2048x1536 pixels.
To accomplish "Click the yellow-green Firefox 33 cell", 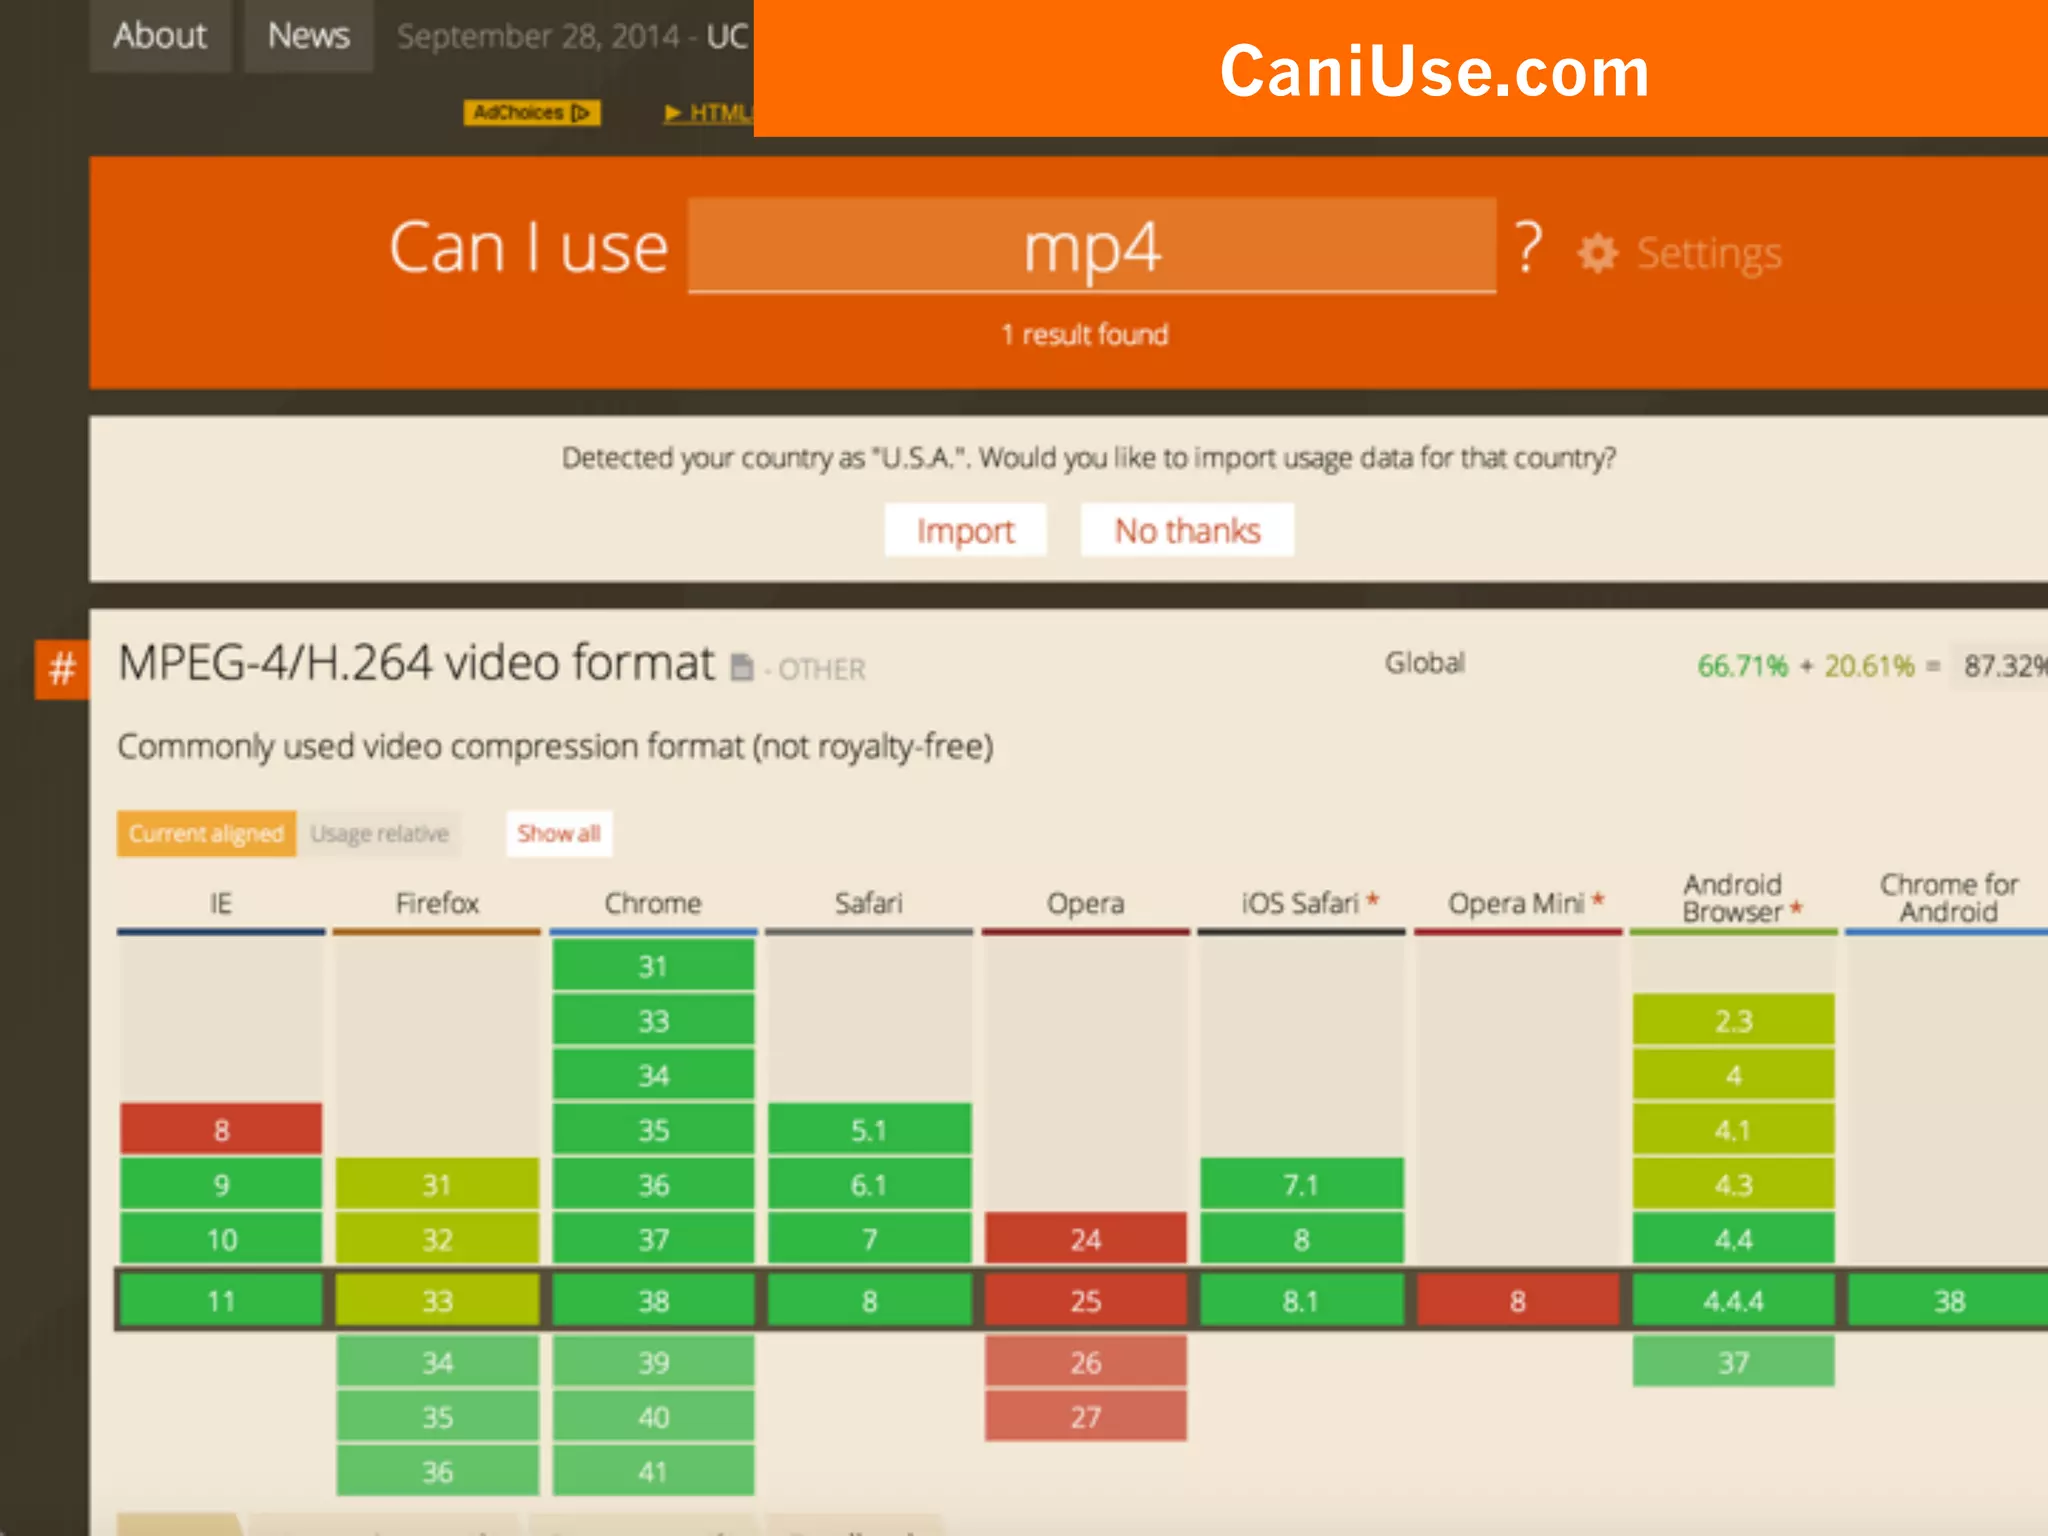I will (437, 1301).
